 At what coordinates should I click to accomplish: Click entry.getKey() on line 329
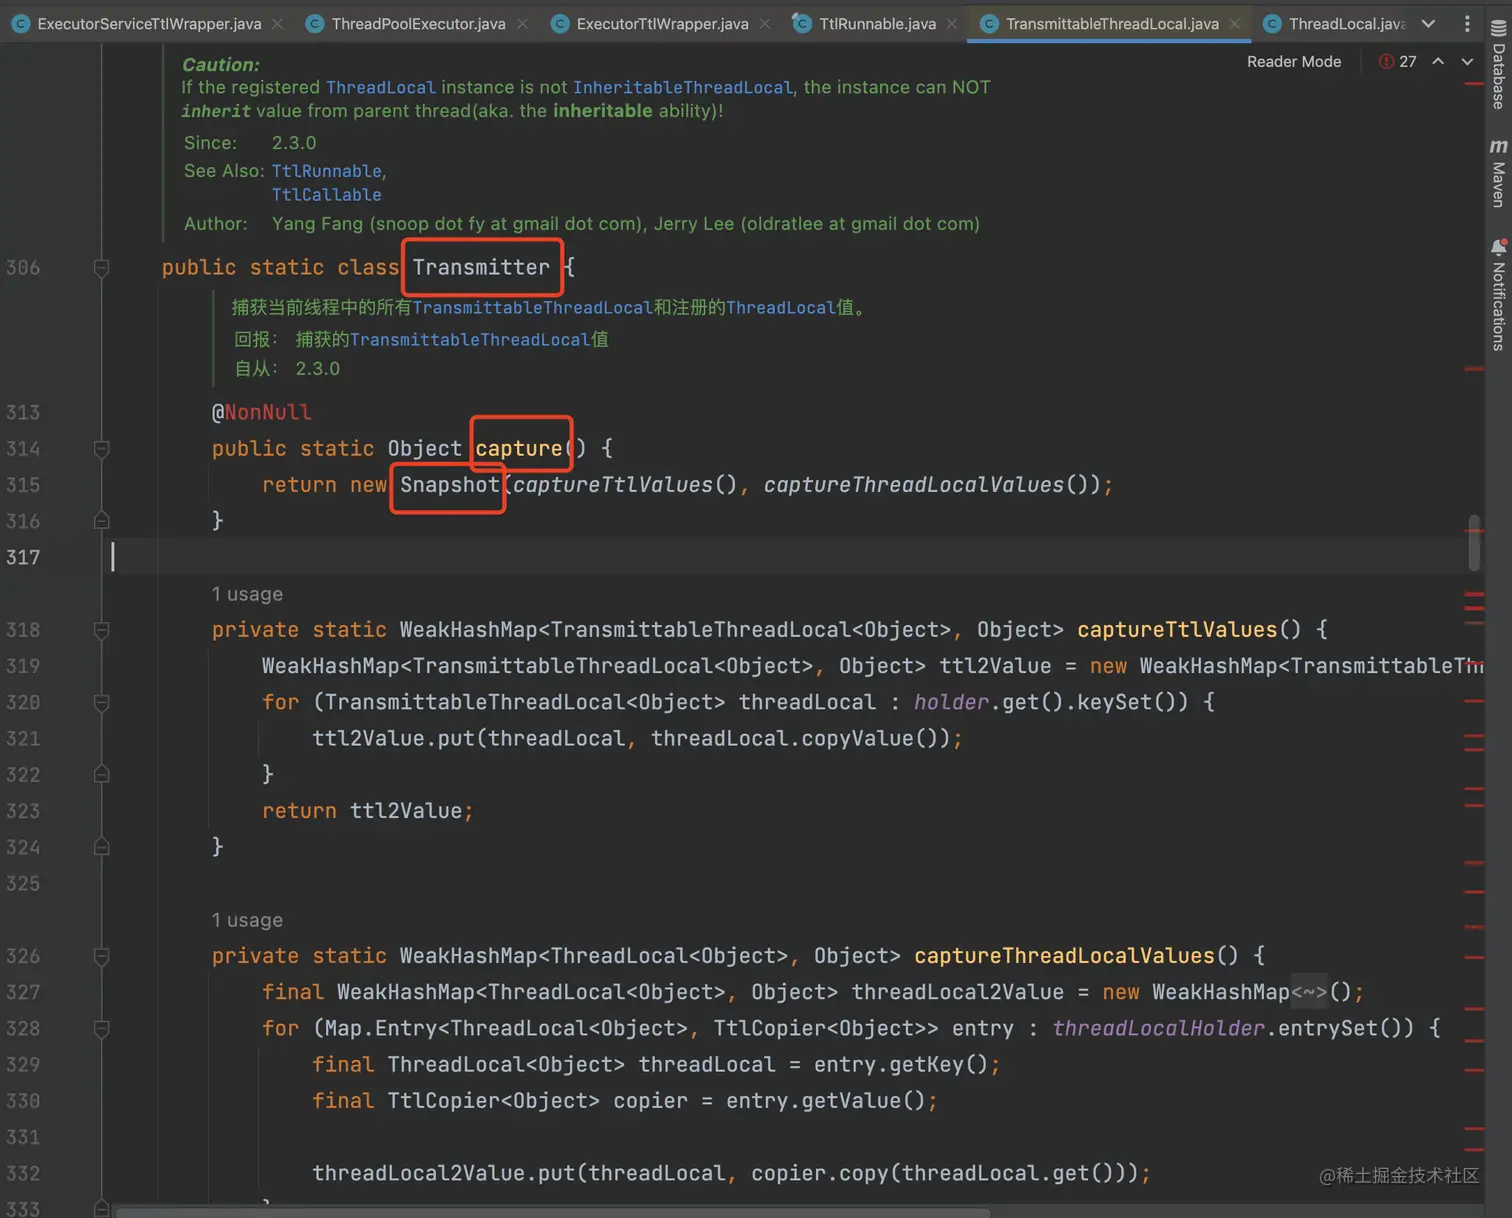[900, 1064]
